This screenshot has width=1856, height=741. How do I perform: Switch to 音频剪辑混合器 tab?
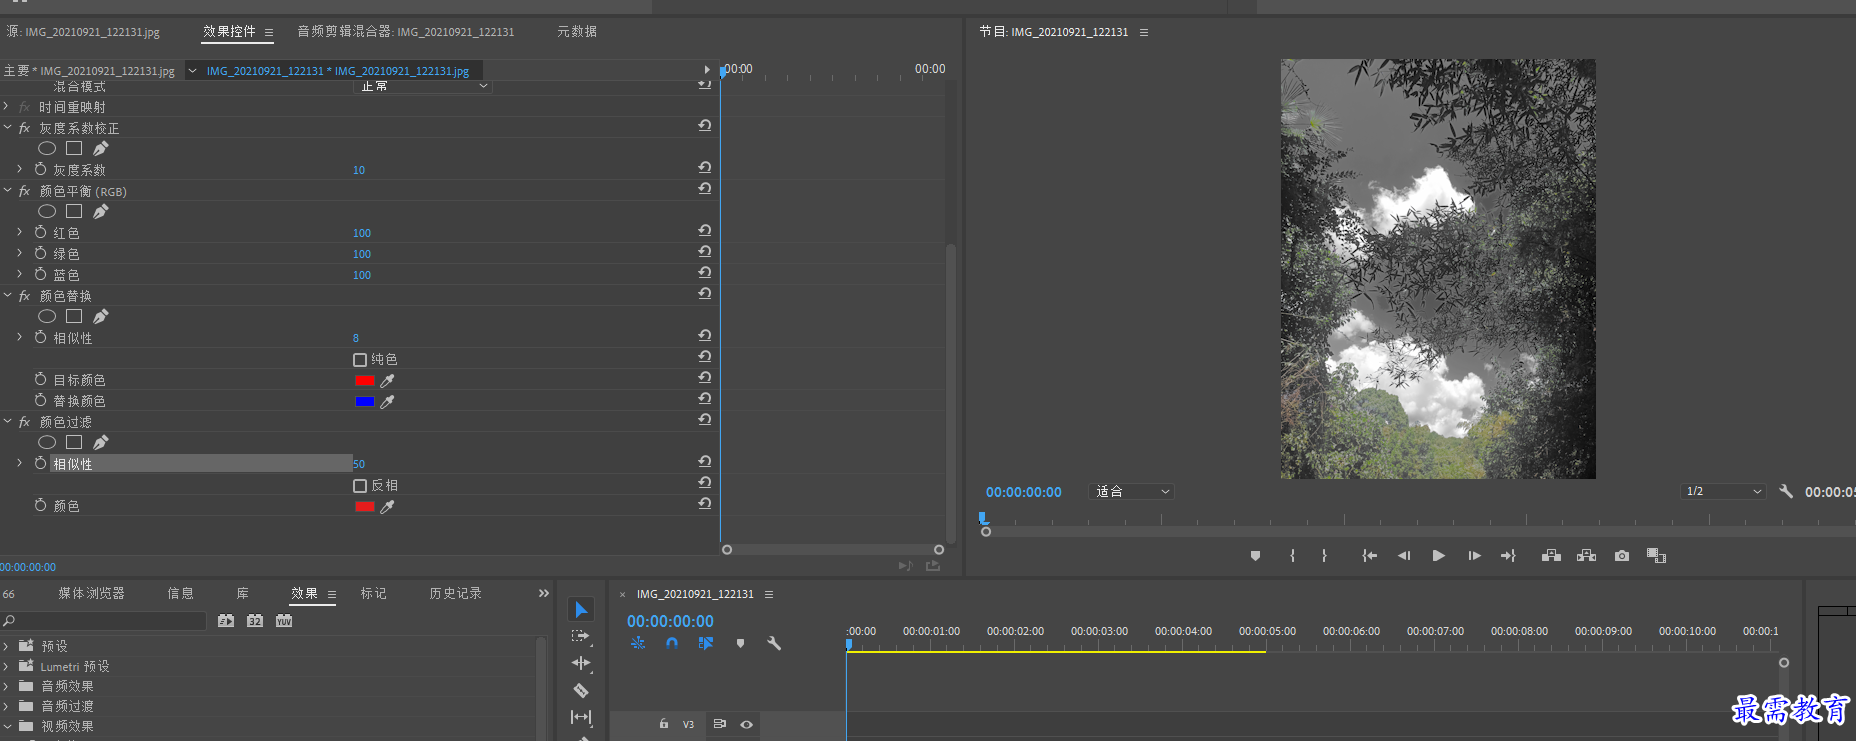click(406, 32)
